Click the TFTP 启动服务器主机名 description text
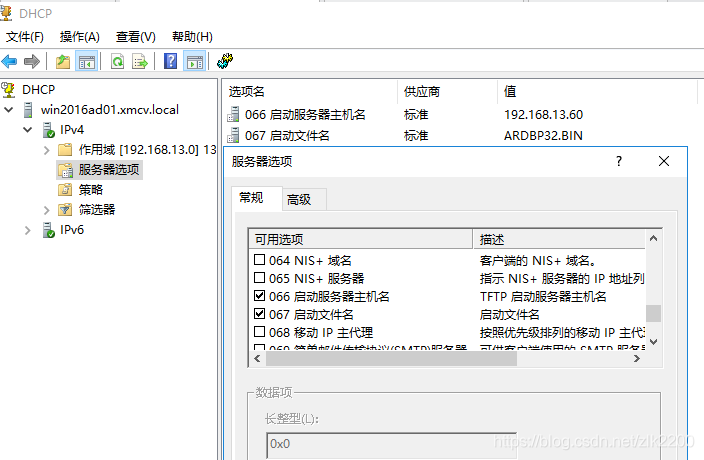This screenshot has height=460, width=704. click(x=543, y=297)
